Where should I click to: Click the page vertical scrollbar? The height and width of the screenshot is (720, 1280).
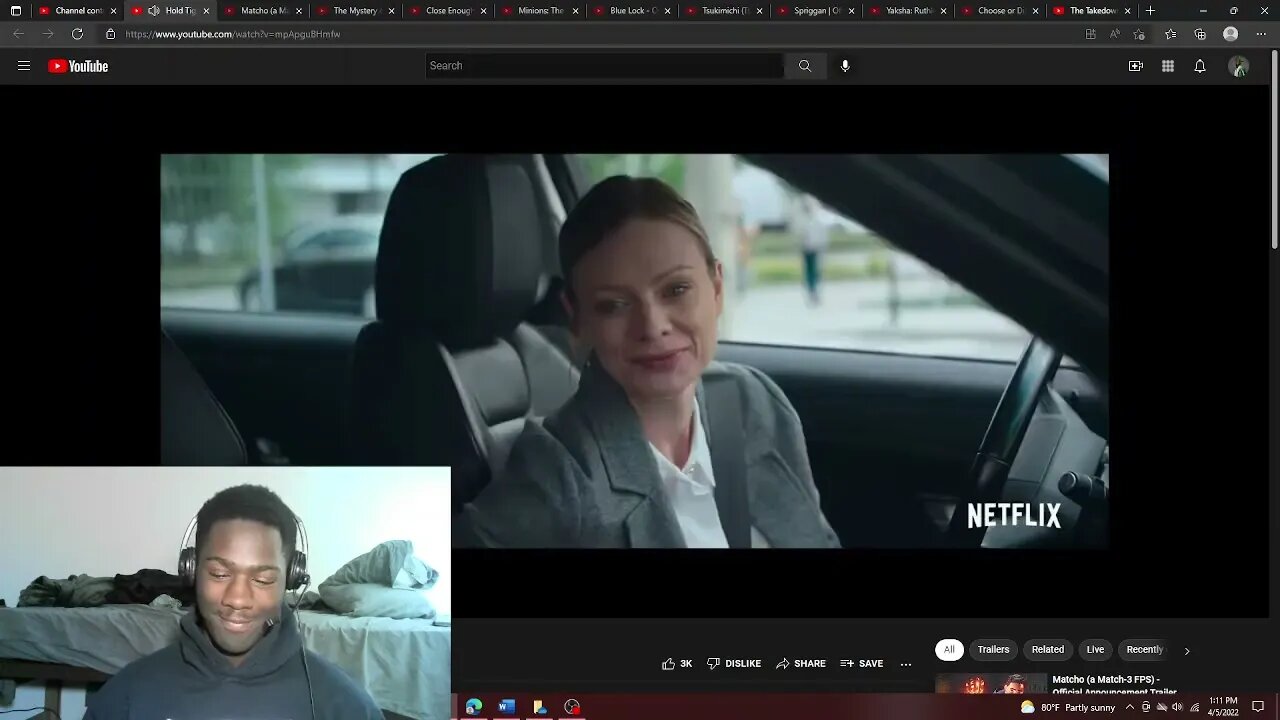point(1274,150)
